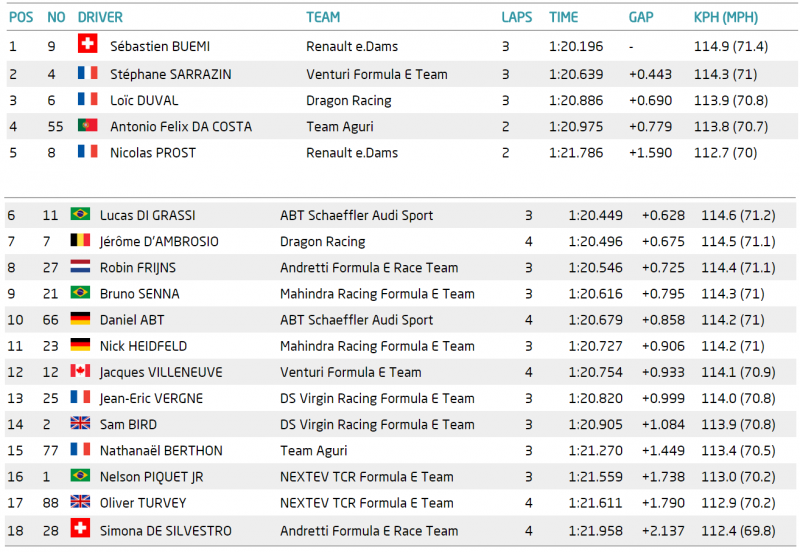Click the POS column header

click(x=21, y=17)
